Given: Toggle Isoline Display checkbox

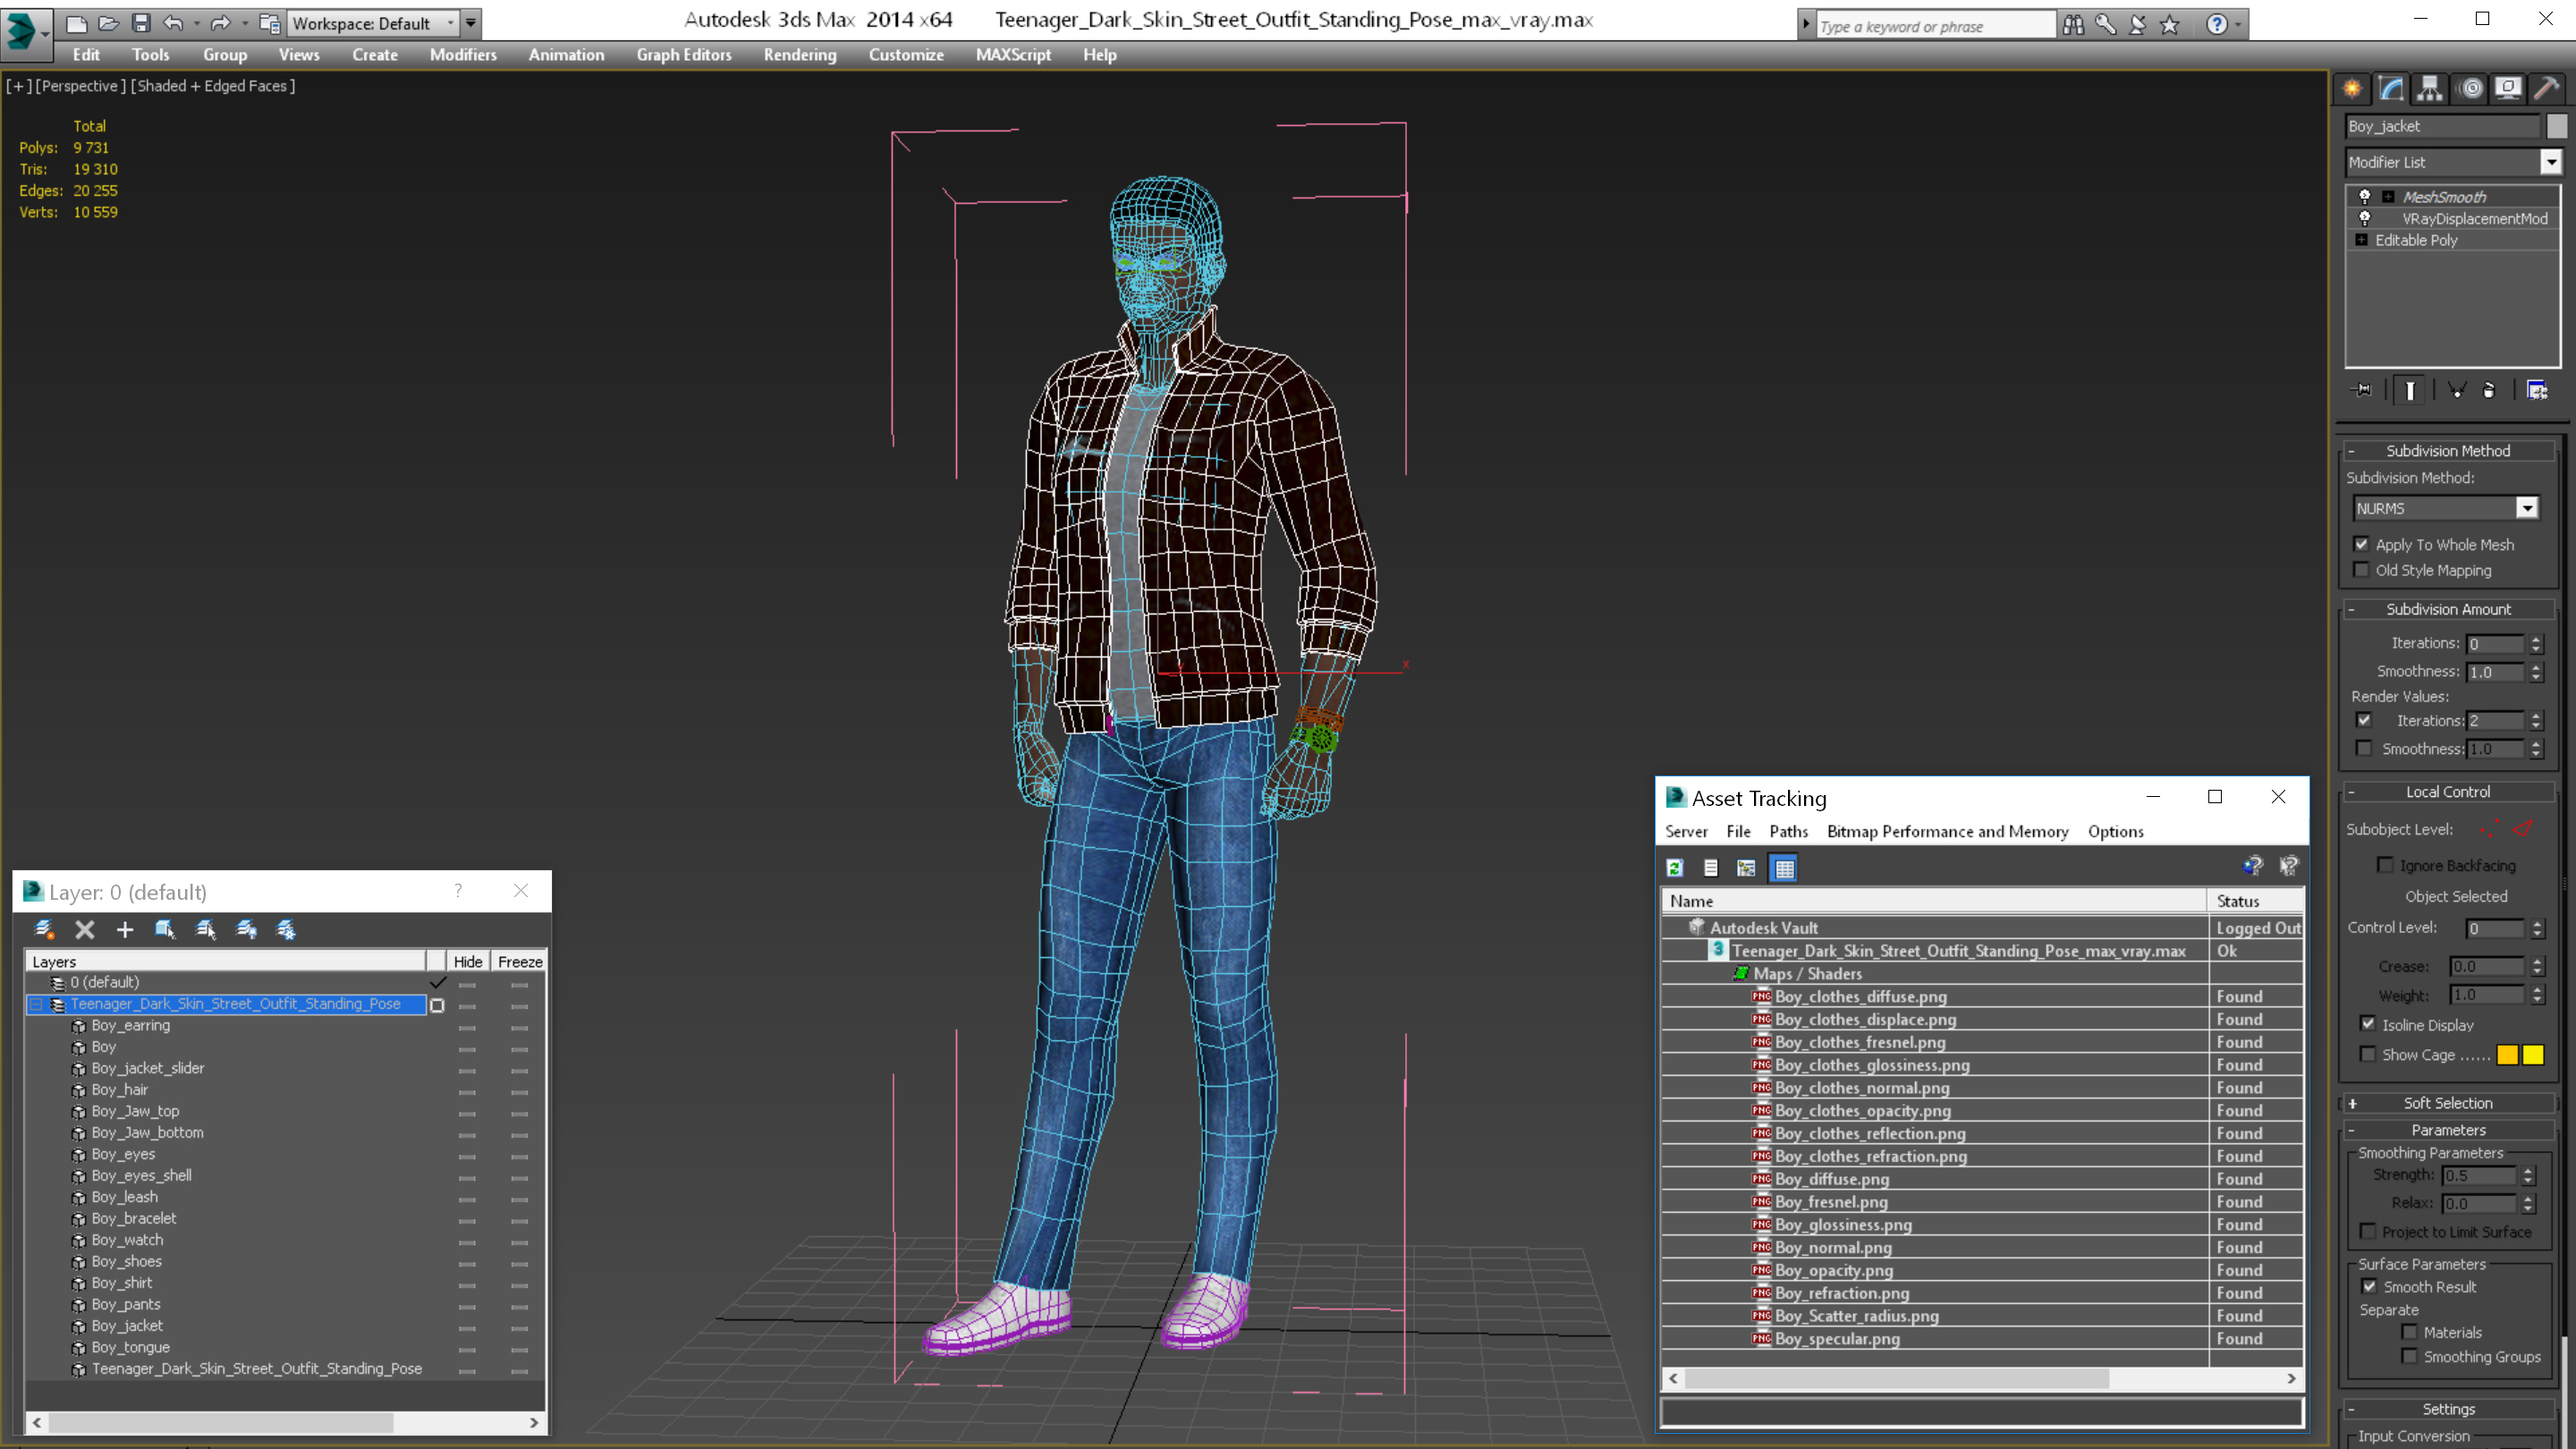Looking at the screenshot, I should (2368, 1024).
